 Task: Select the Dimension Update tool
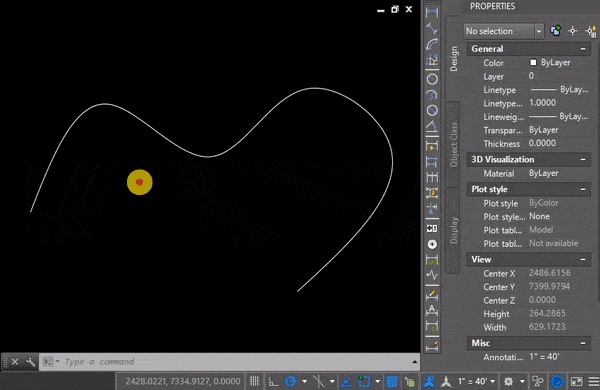432,326
